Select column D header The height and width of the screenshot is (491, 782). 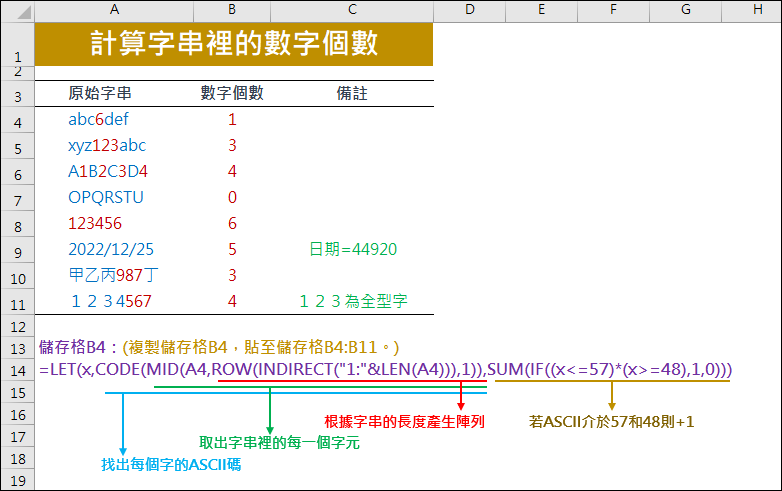pyautogui.click(x=469, y=11)
